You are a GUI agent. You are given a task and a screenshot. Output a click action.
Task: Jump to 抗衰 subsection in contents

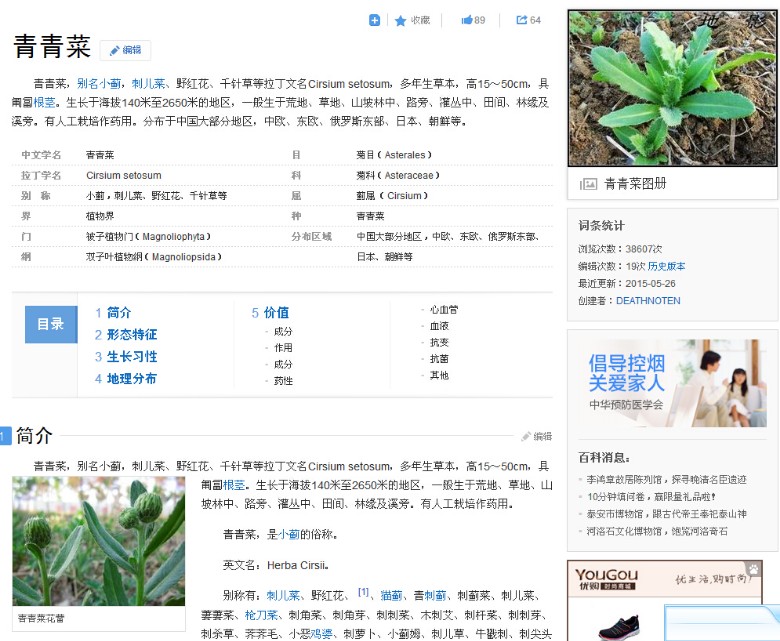pos(439,342)
